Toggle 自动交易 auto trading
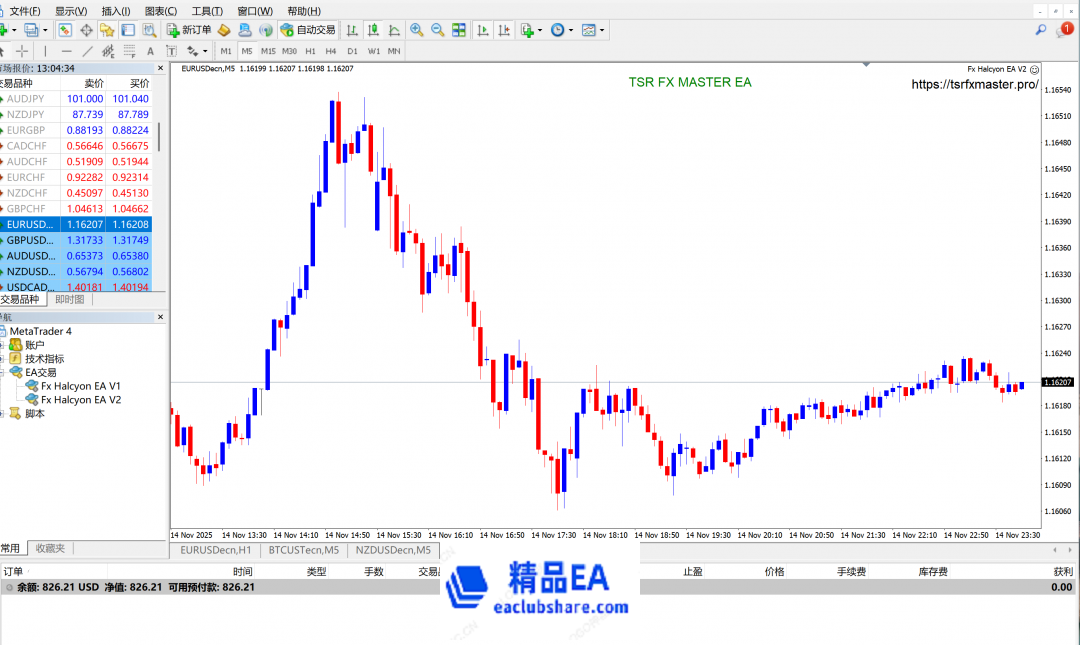1080x645 pixels. pyautogui.click(x=308, y=30)
